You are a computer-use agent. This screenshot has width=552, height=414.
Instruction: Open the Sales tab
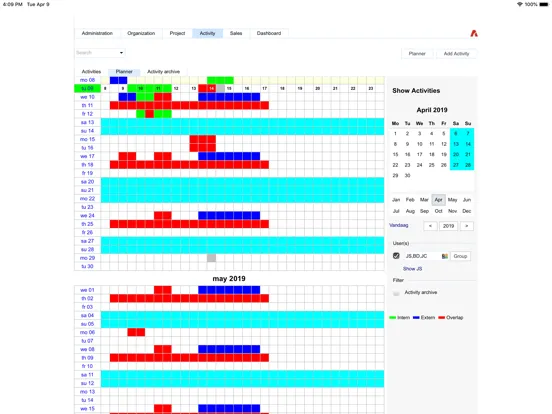[x=236, y=33]
